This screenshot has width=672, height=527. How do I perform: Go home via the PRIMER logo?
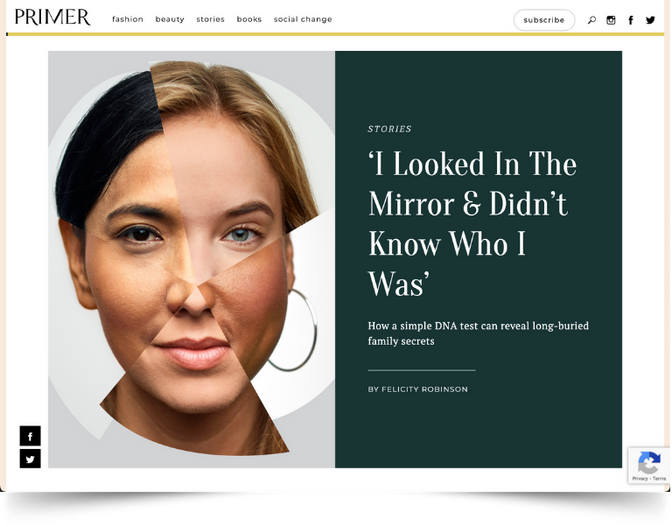pyautogui.click(x=52, y=18)
